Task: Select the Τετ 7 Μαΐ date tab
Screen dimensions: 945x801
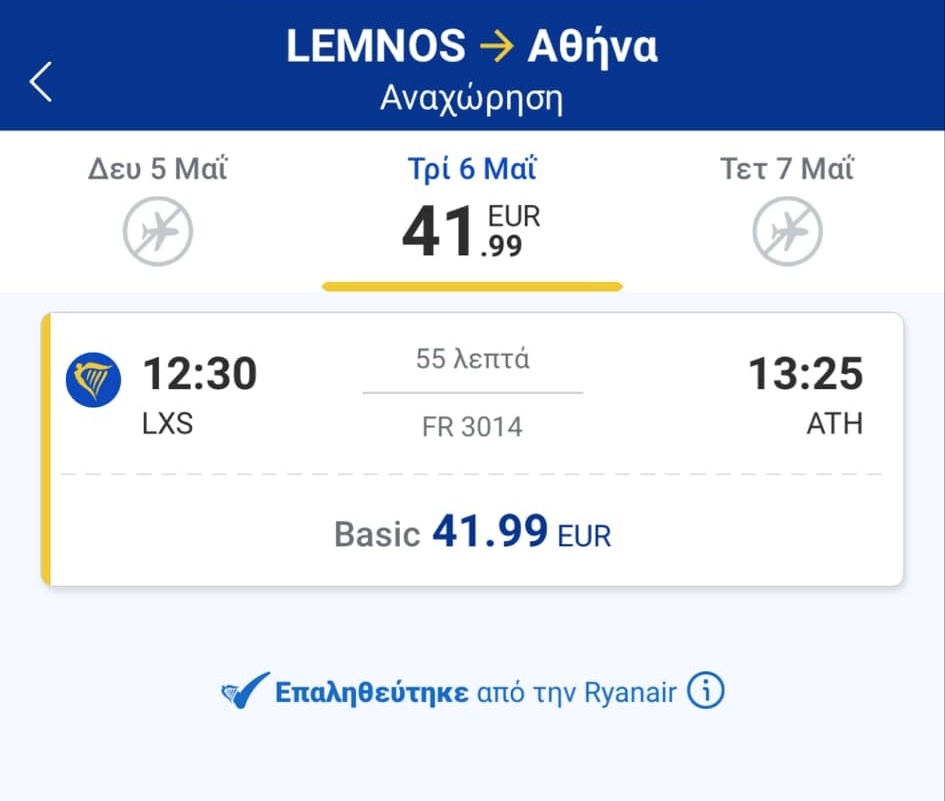Action: pyautogui.click(x=787, y=169)
